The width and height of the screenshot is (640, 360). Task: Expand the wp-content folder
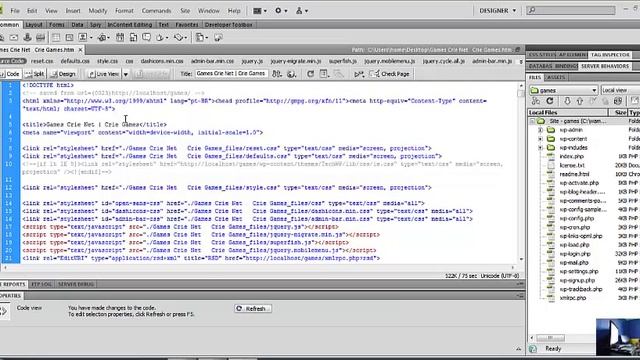[540, 139]
